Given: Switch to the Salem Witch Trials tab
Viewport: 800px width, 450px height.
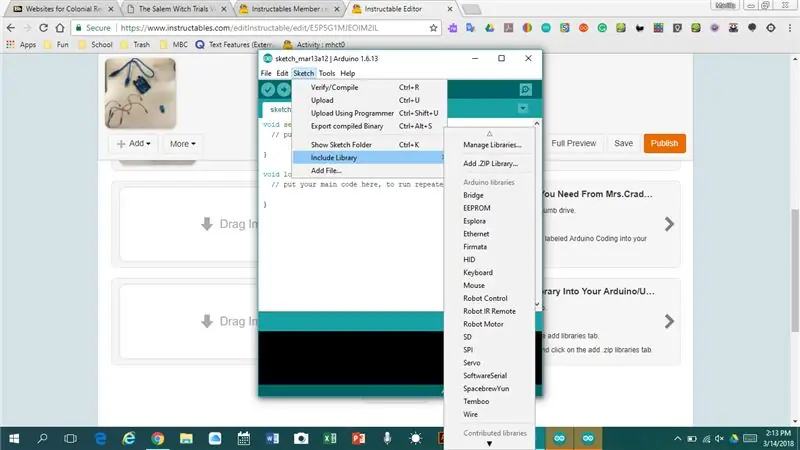Looking at the screenshot, I should pyautogui.click(x=177, y=9).
